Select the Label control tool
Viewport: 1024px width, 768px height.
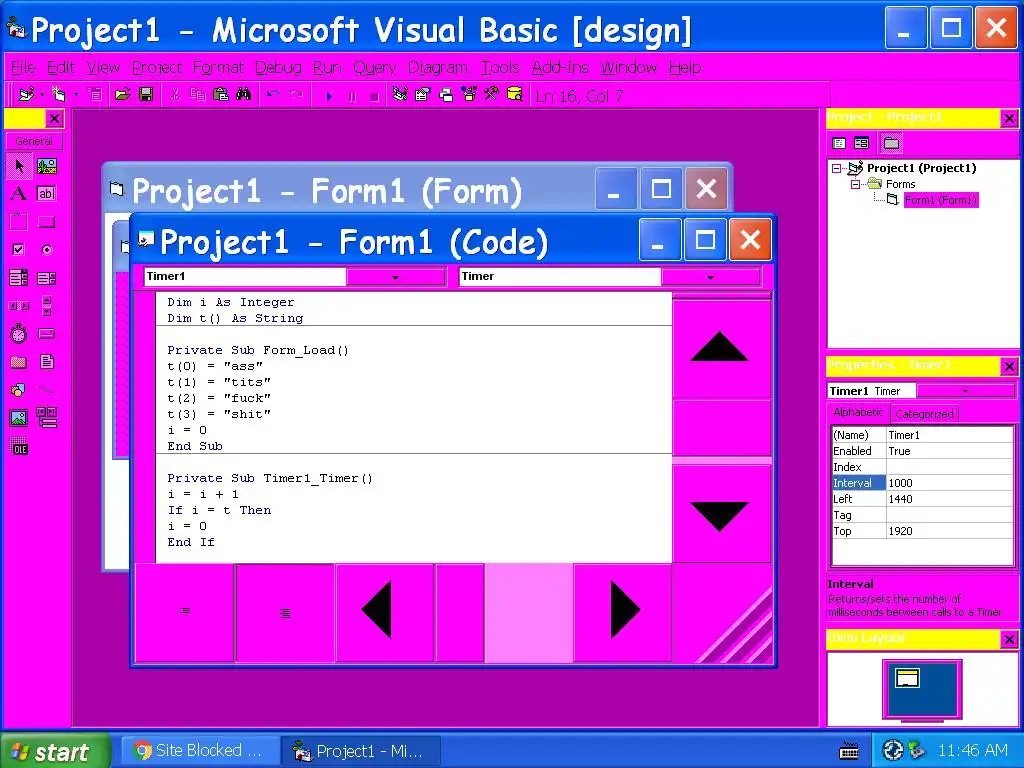click(19, 193)
